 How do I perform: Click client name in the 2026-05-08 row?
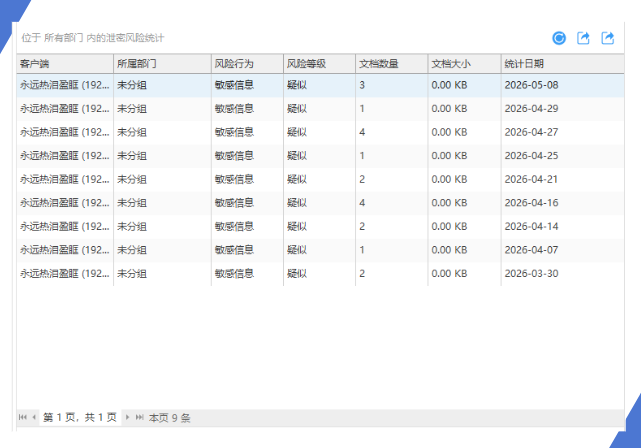point(65,85)
